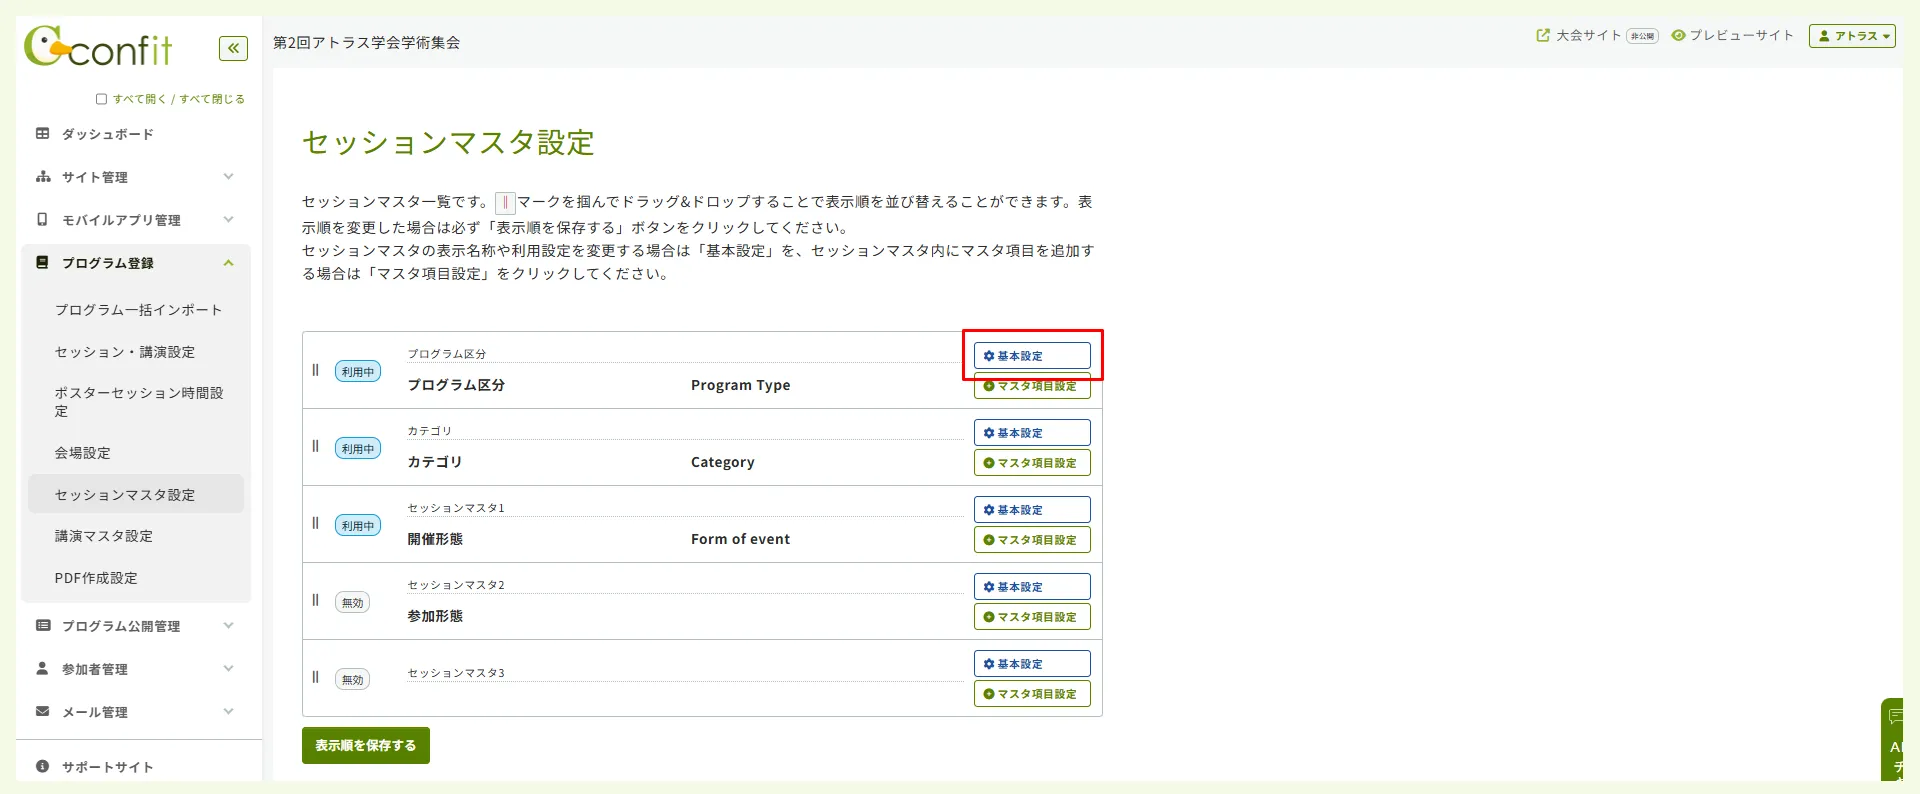This screenshot has width=1920, height=794.
Task: Select セッション・講演設定 in the sidebar
Action: (125, 352)
